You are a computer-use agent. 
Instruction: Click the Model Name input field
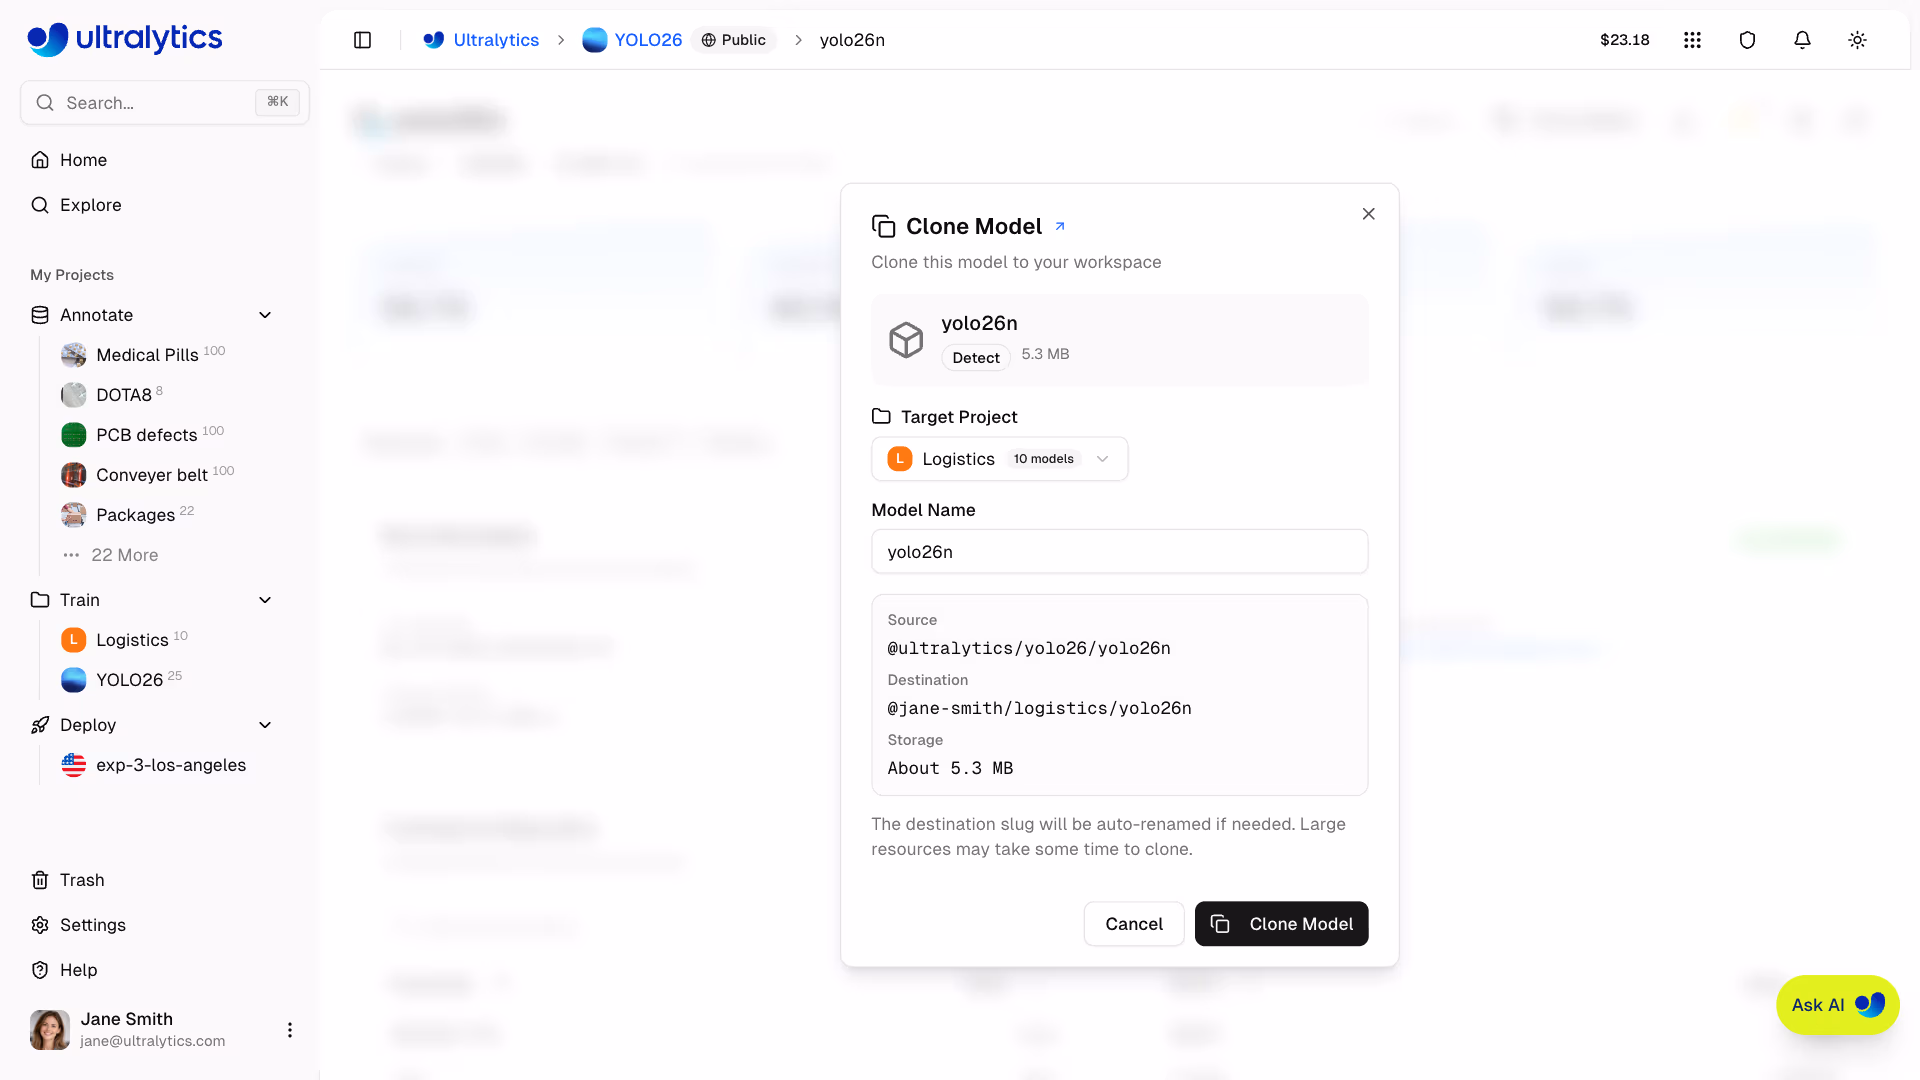point(1119,552)
